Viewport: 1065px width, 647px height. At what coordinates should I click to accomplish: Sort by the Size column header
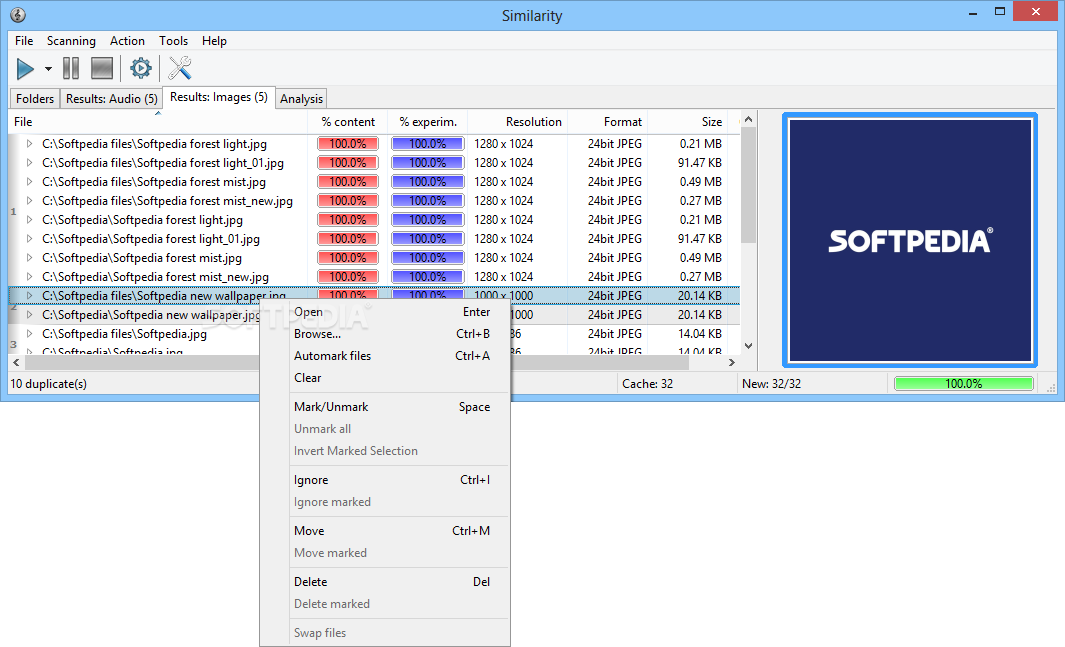[x=687, y=122]
